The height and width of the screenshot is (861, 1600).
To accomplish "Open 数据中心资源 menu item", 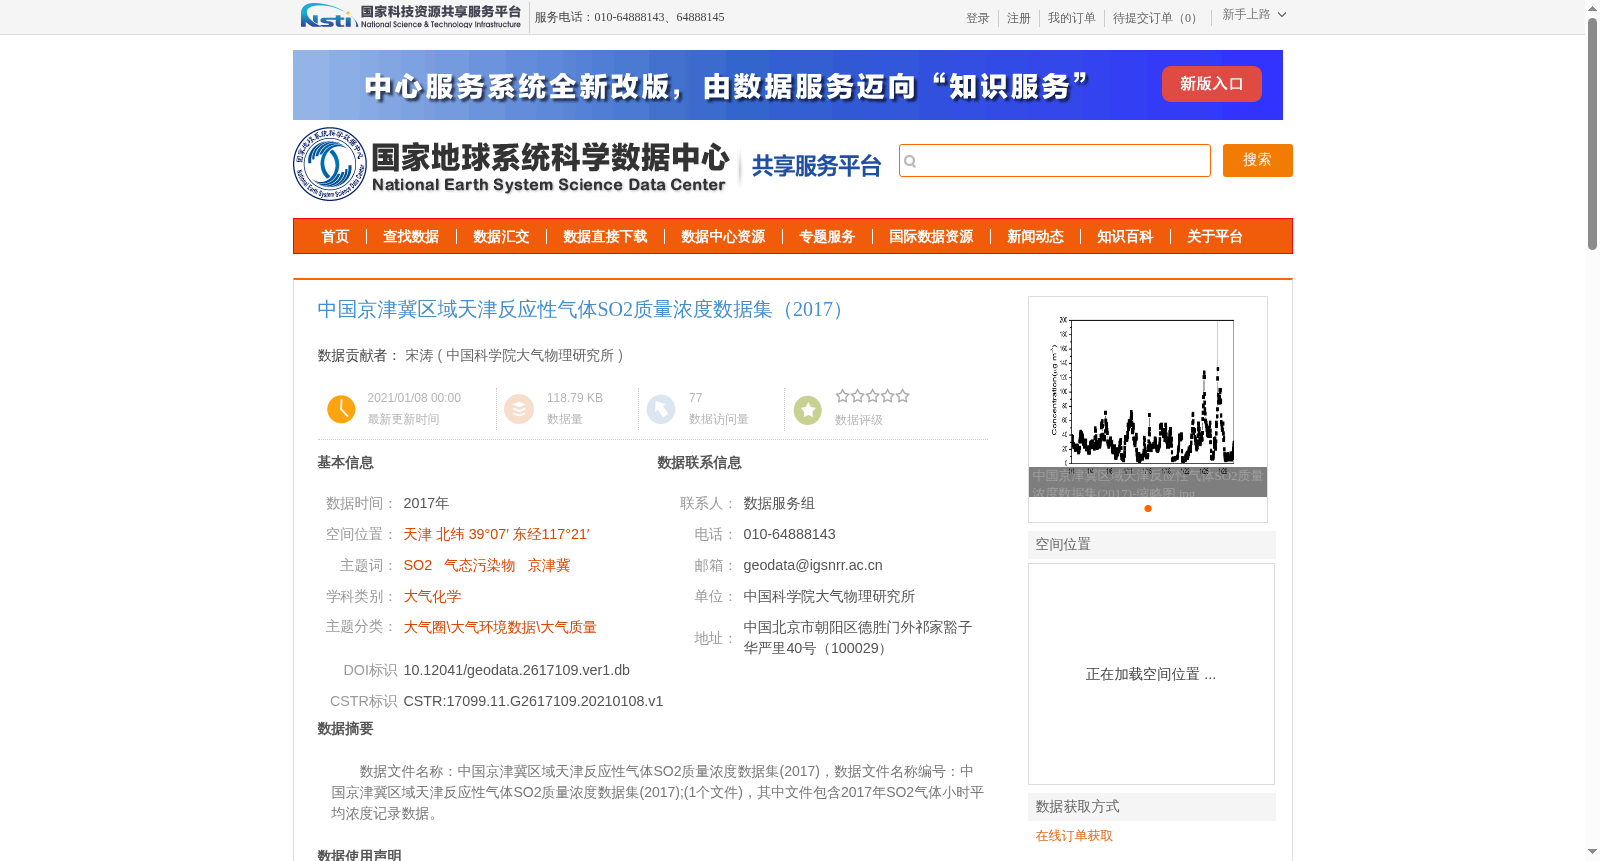I will click(723, 237).
